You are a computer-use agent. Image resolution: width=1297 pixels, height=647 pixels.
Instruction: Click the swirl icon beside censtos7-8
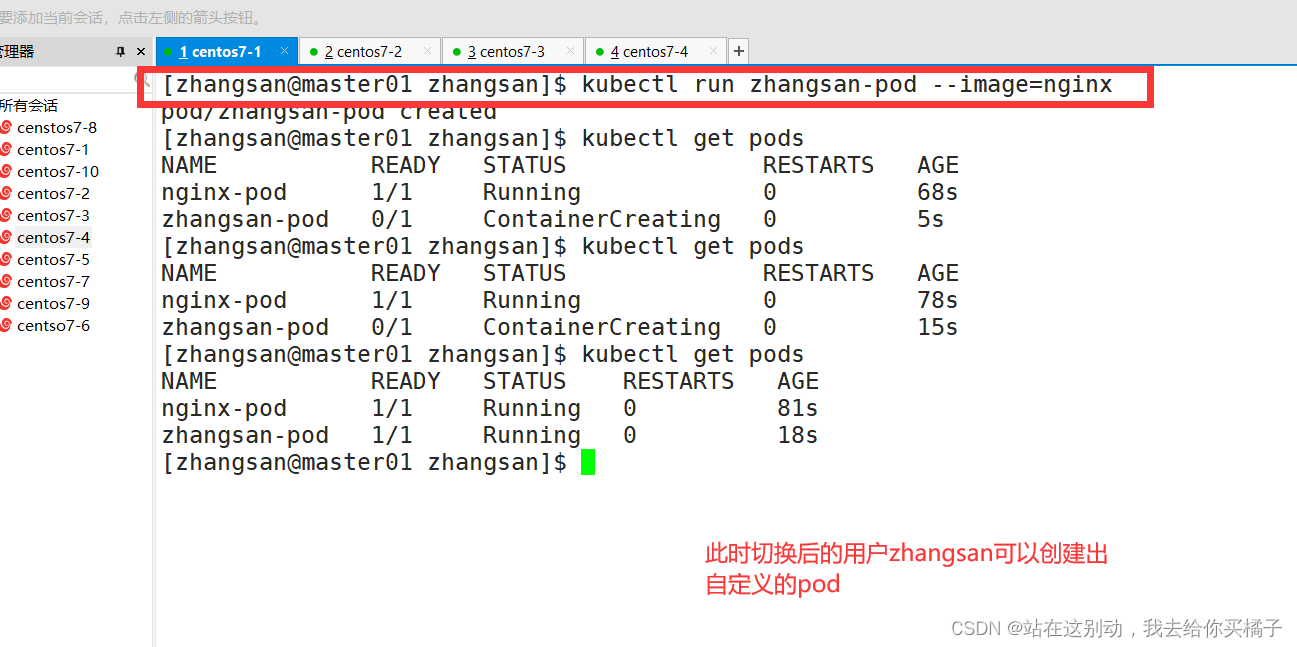pyautogui.click(x=6, y=127)
